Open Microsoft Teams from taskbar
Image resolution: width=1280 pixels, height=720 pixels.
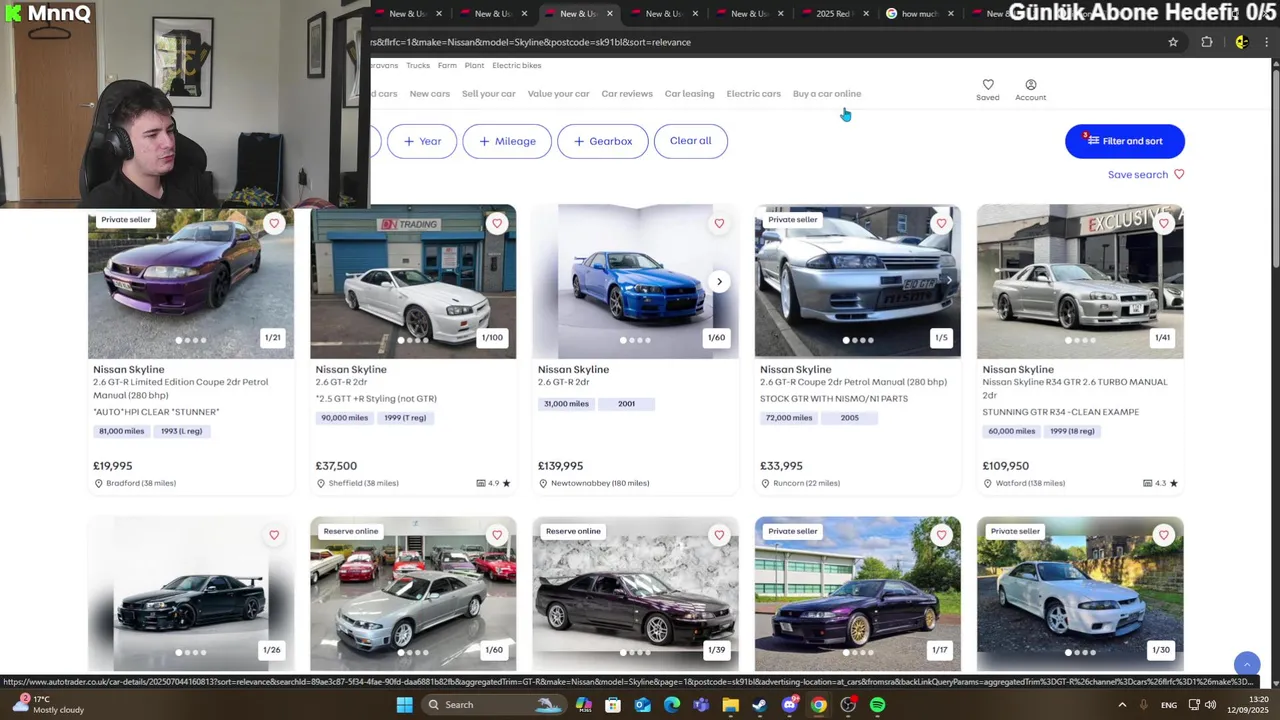coord(701,705)
